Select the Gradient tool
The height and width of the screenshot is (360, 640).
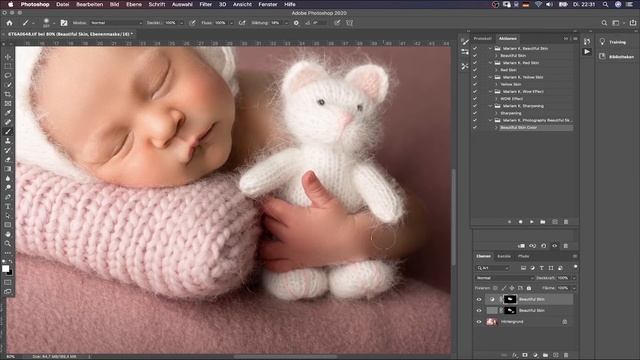click(8, 169)
